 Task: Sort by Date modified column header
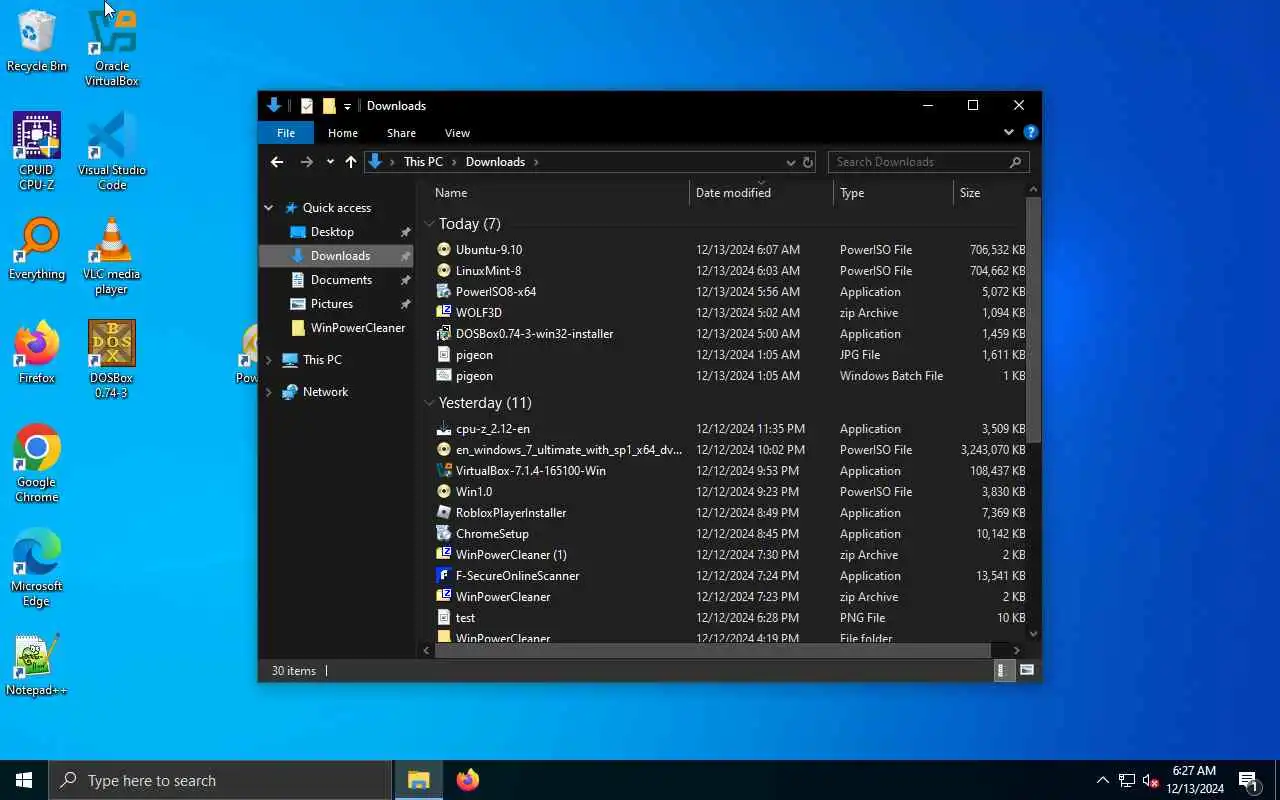(x=761, y=193)
